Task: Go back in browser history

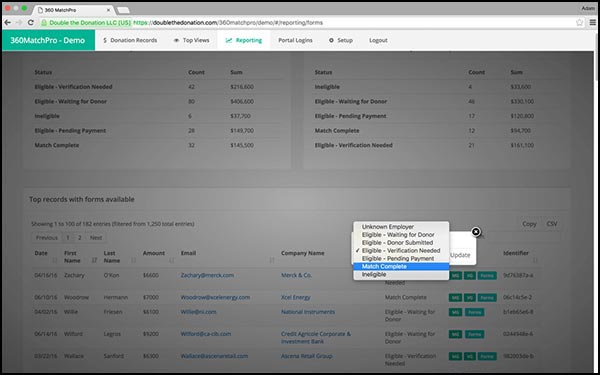Action: 7,23
